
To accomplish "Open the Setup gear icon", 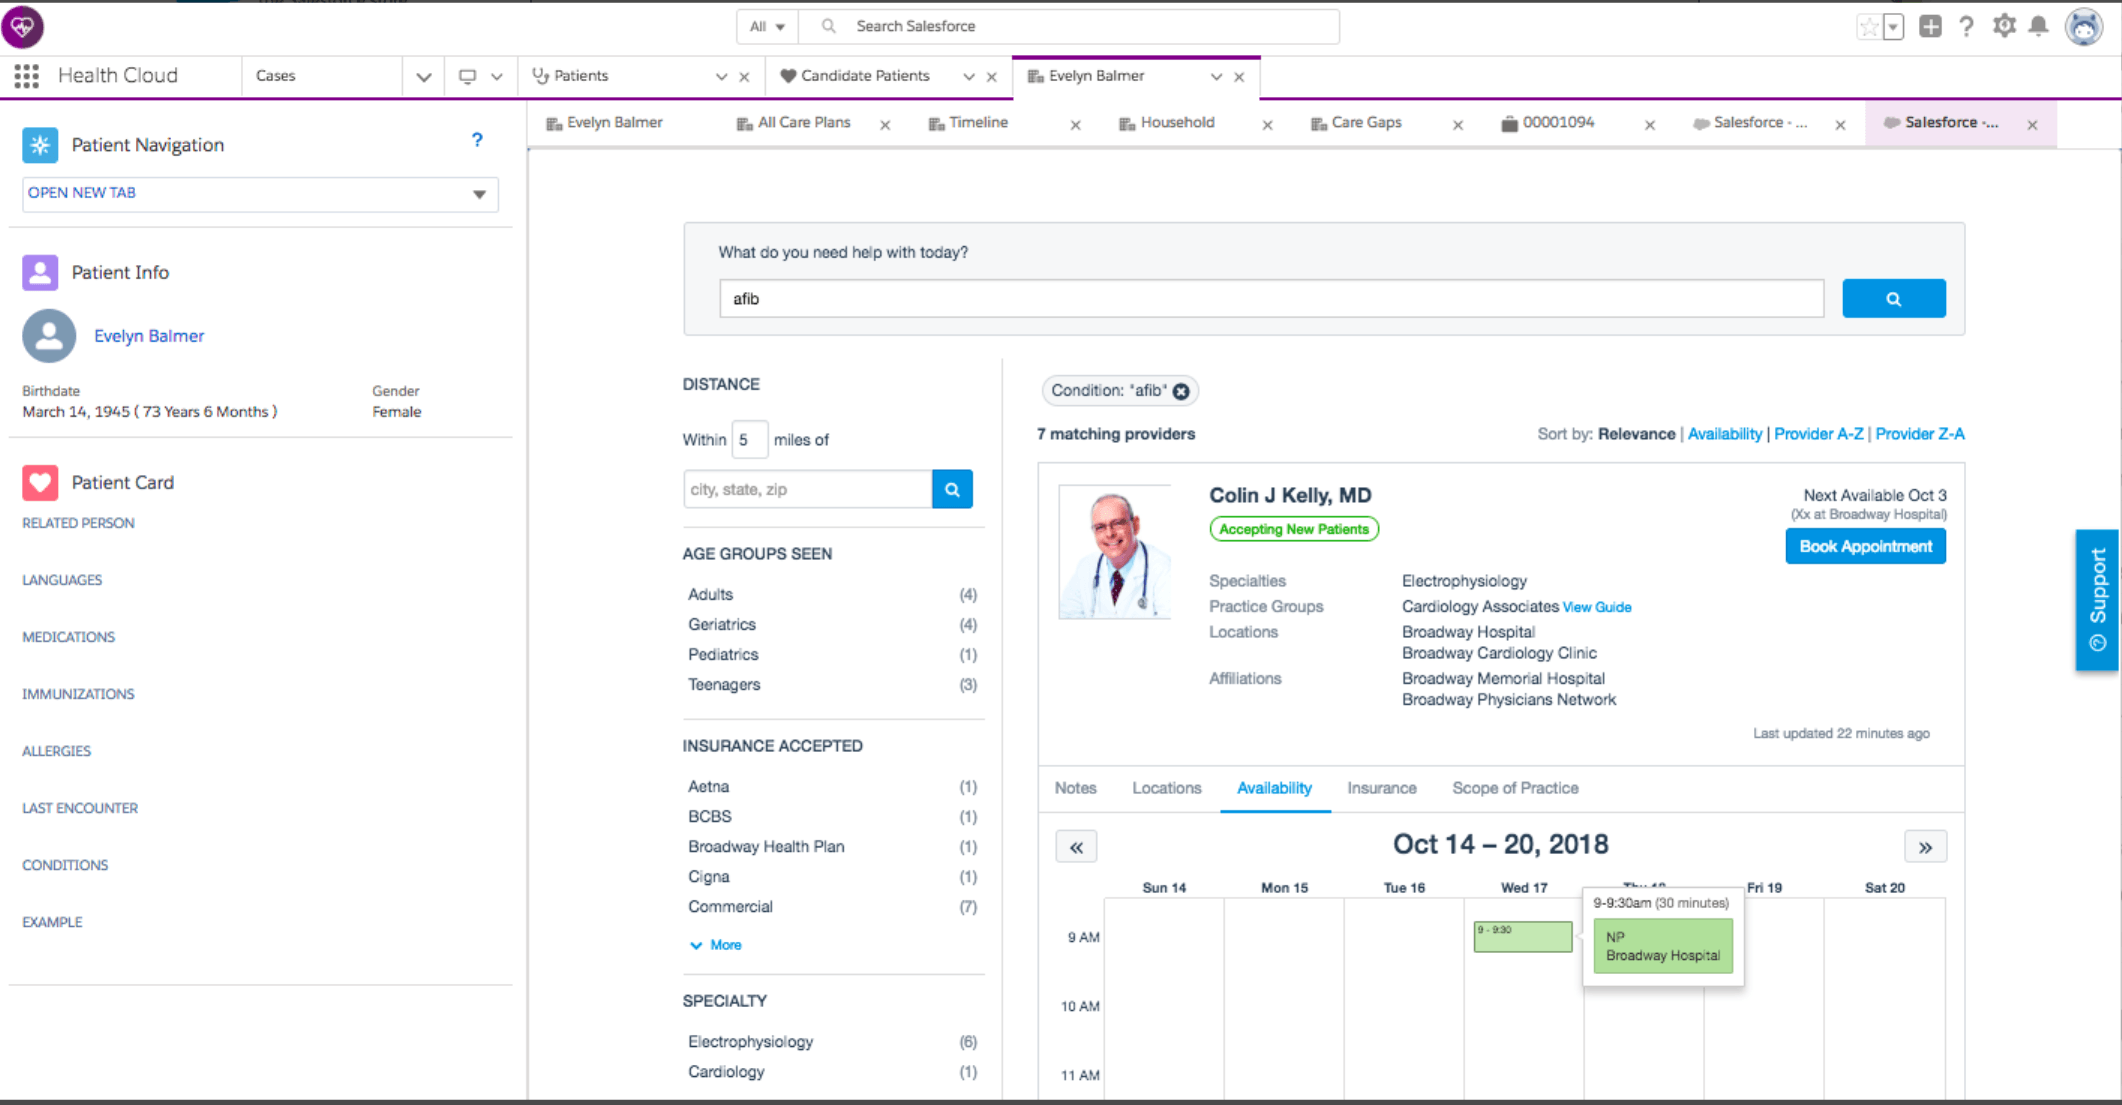I will (x=2003, y=26).
